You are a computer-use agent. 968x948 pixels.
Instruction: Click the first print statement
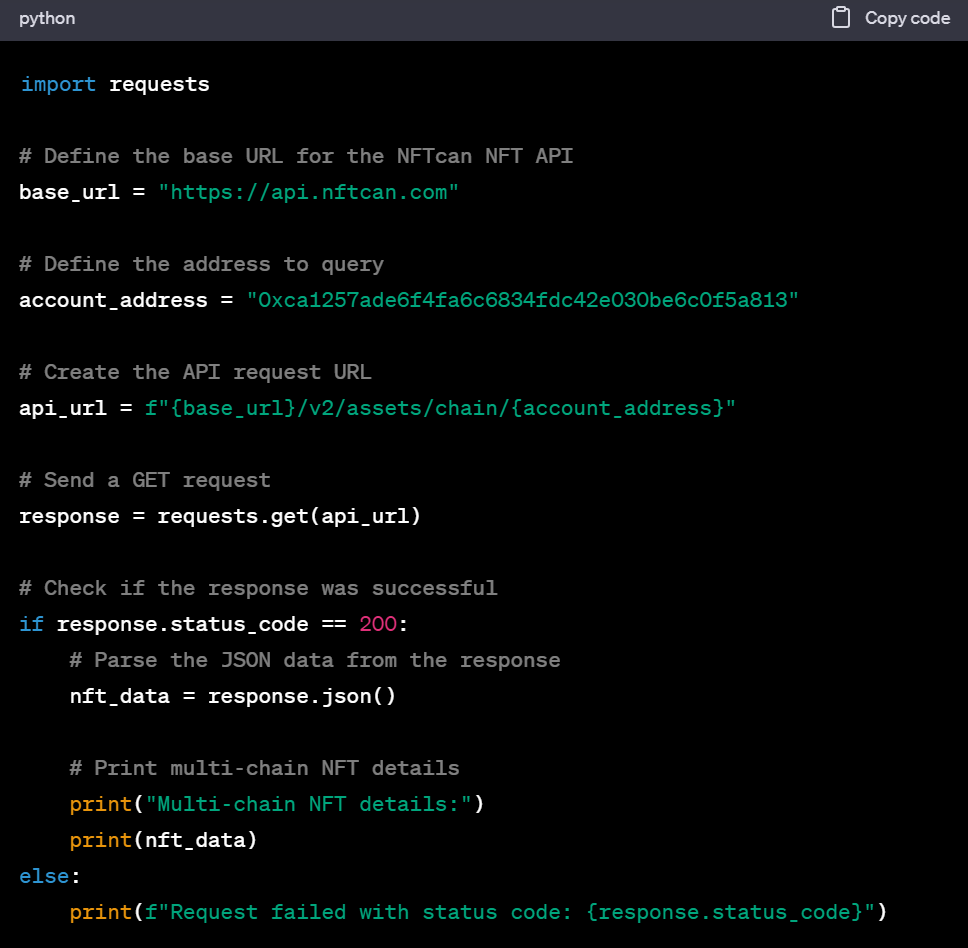(276, 804)
